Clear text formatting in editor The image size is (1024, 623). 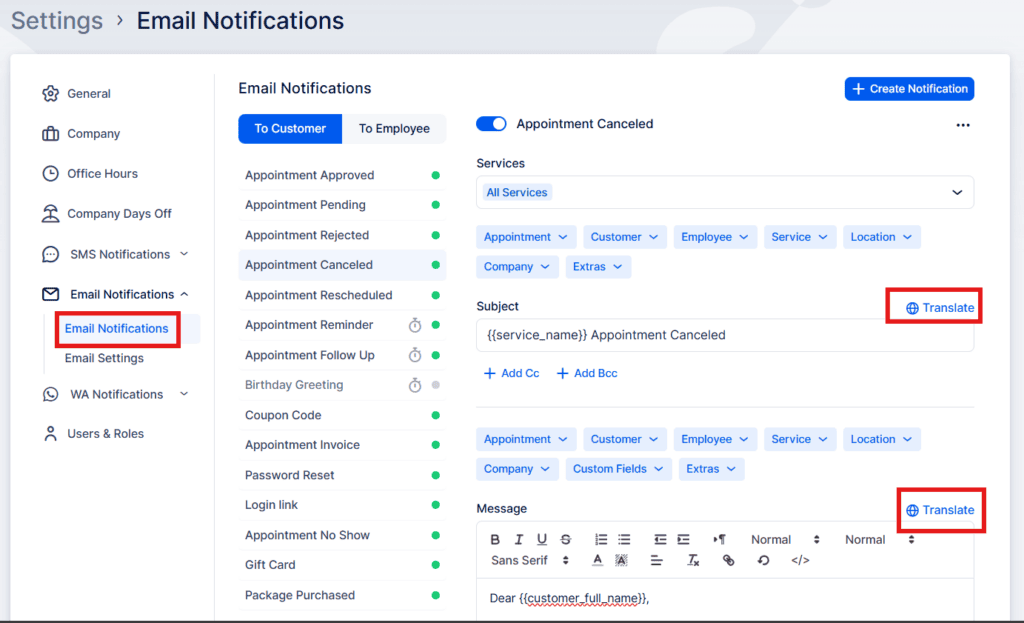click(693, 560)
